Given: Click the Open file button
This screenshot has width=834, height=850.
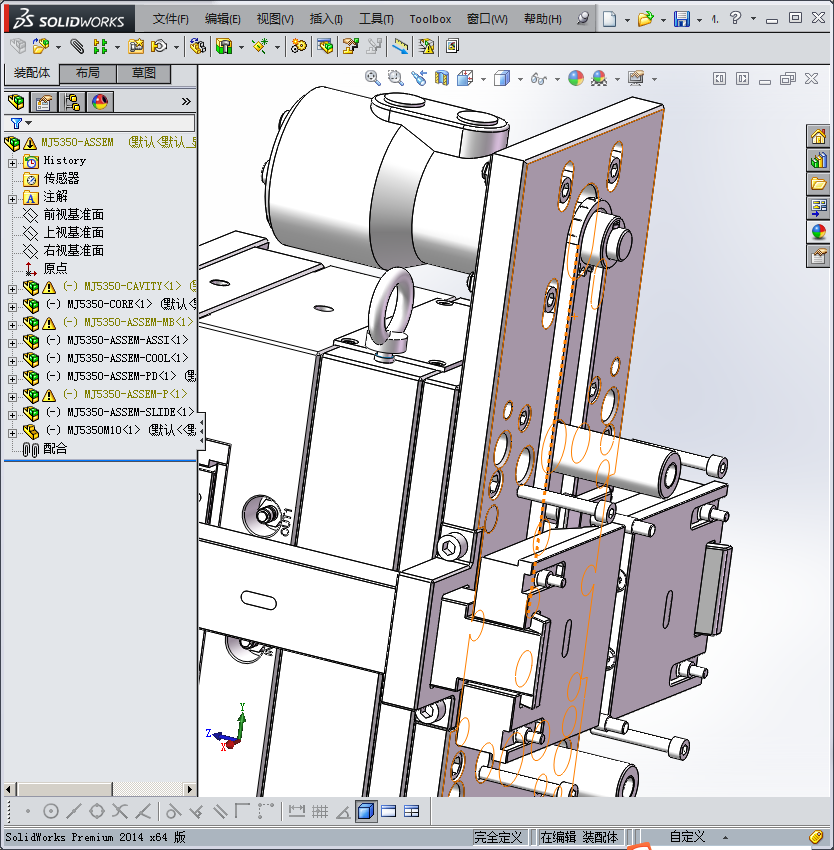Looking at the screenshot, I should 645,19.
